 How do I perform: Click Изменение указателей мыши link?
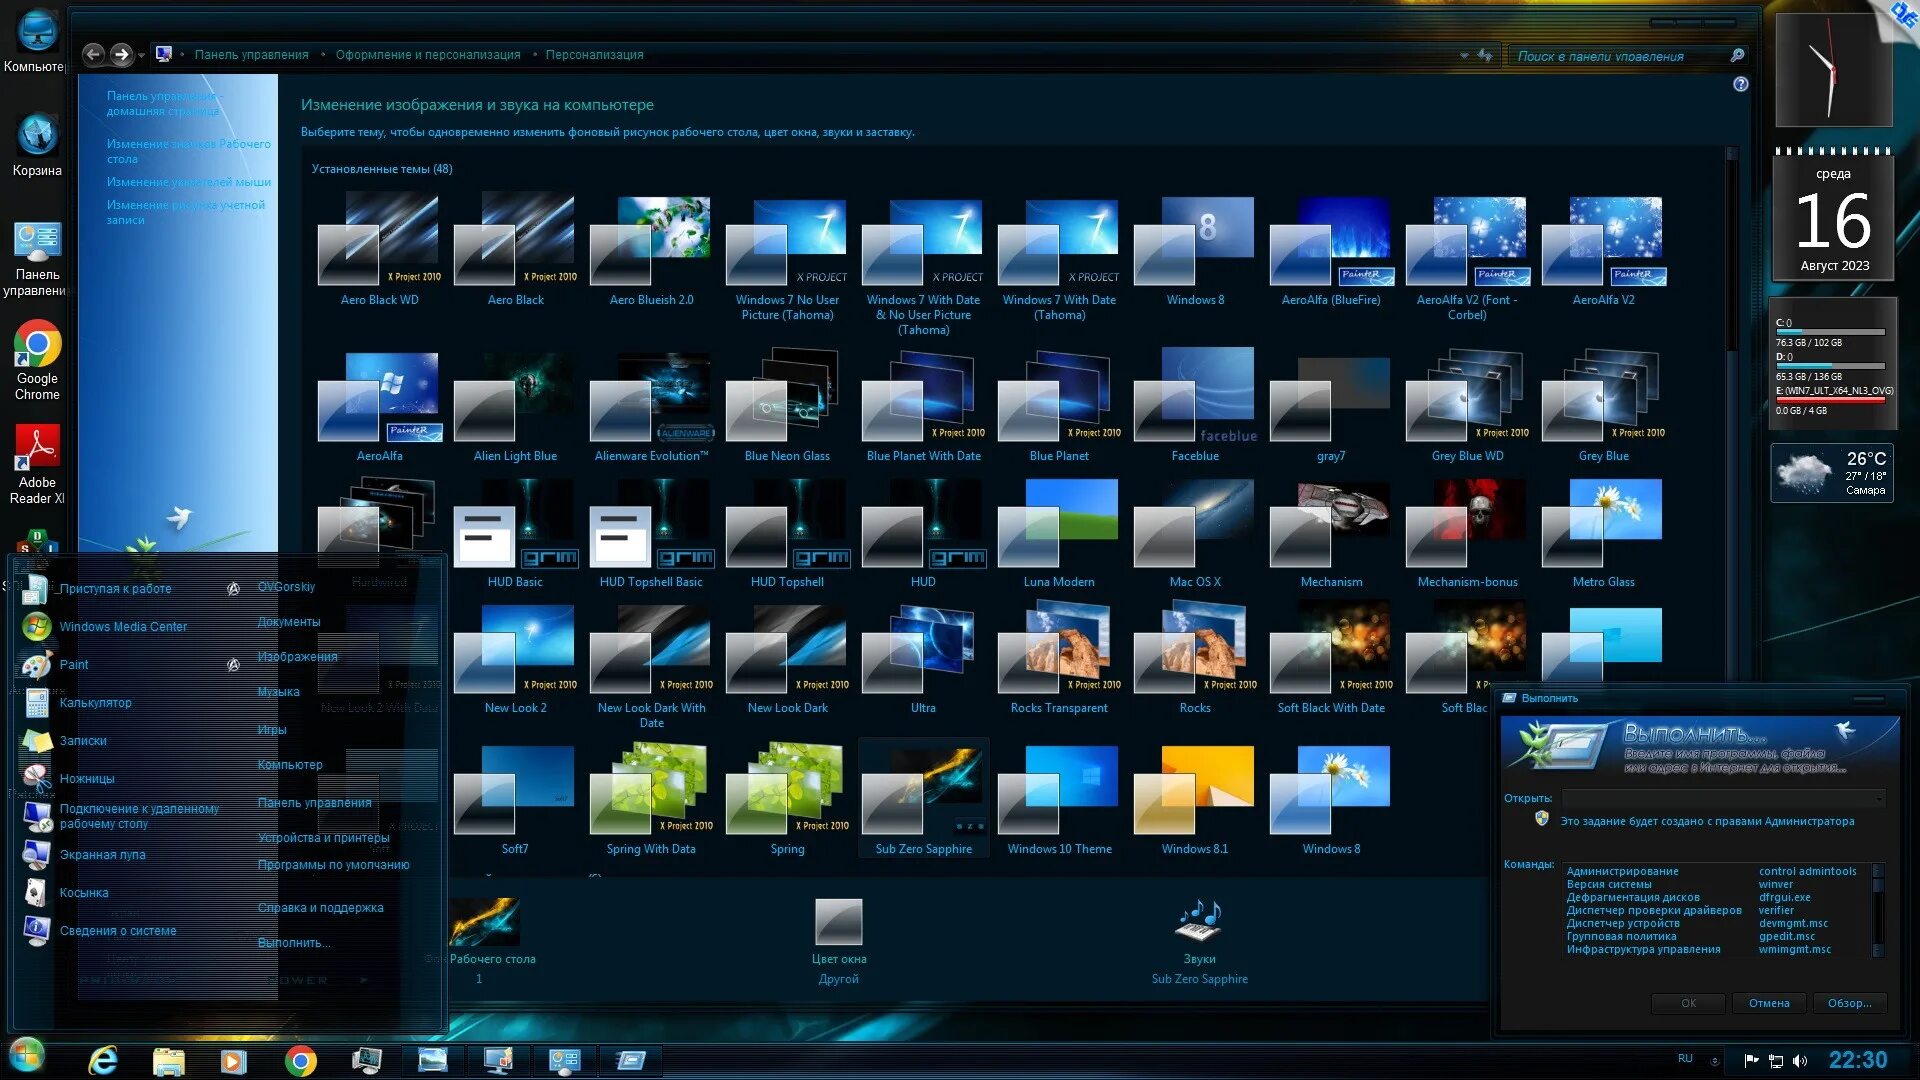tap(190, 182)
